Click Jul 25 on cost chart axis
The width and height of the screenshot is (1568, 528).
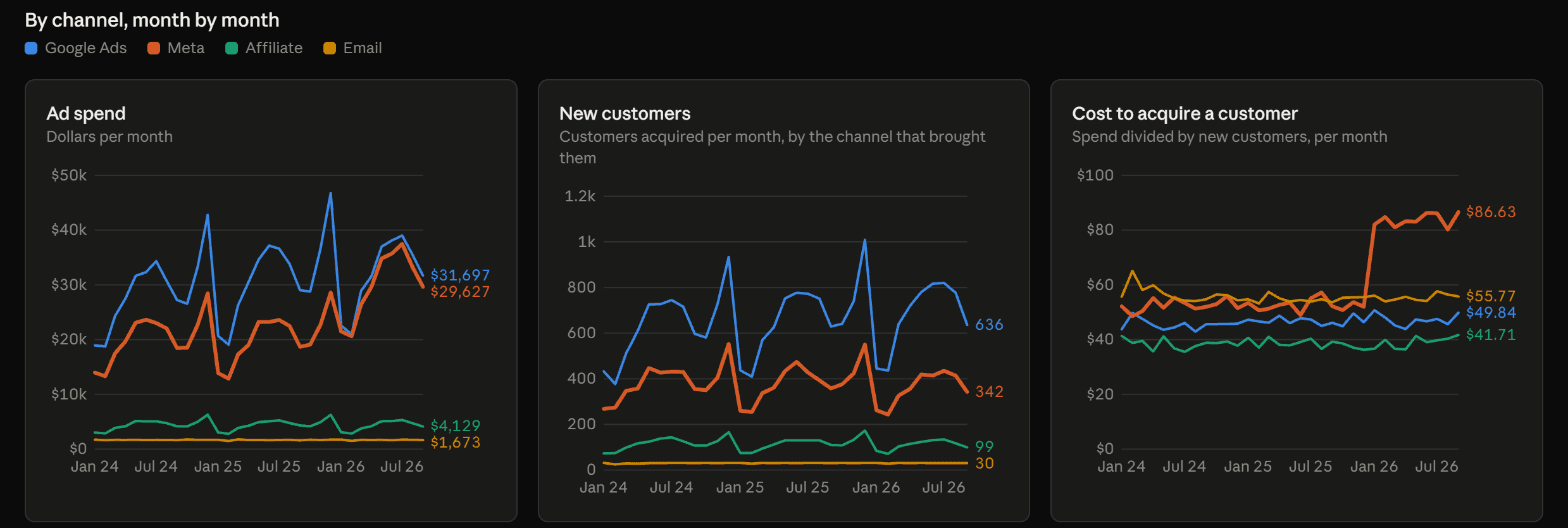[x=1310, y=467]
